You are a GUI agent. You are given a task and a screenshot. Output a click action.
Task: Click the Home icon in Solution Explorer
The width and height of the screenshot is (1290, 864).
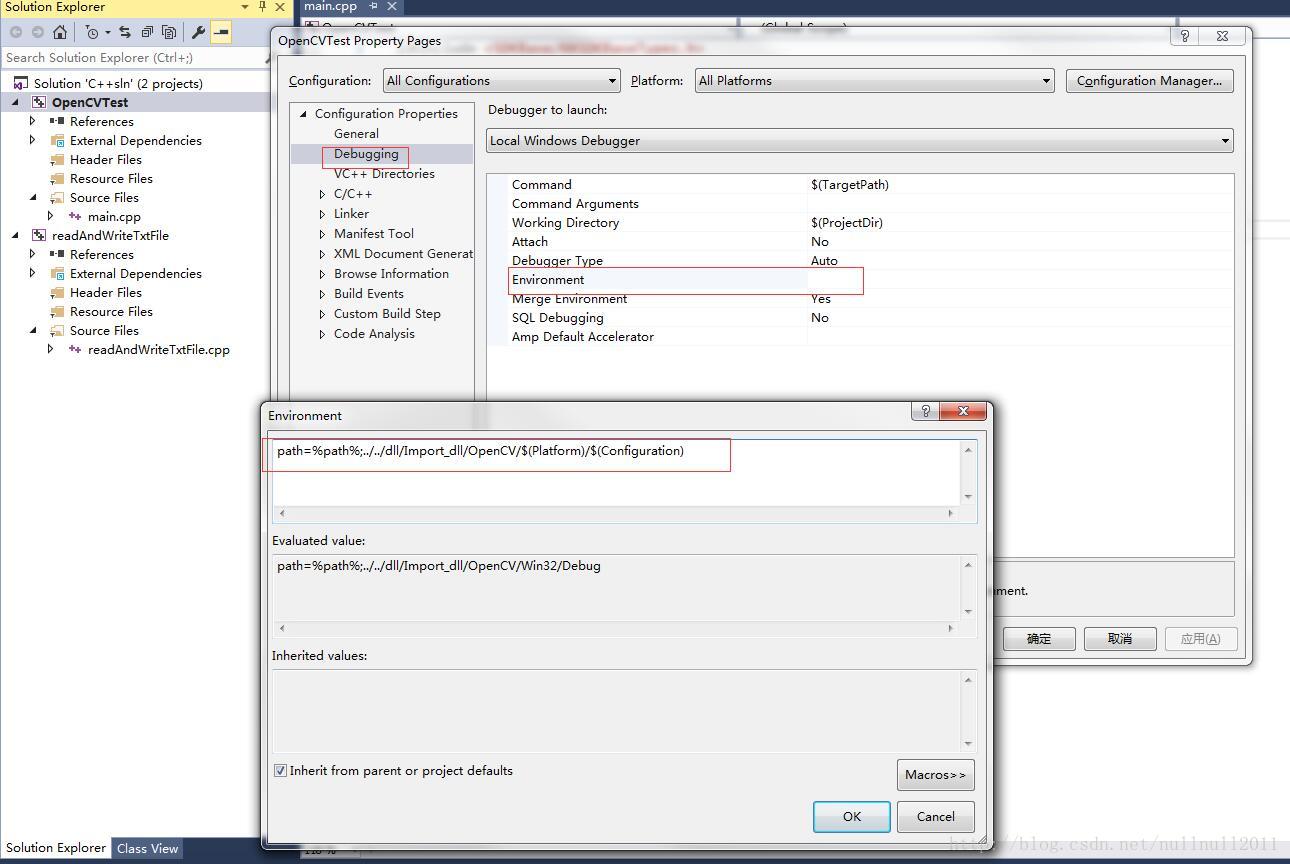tap(60, 32)
